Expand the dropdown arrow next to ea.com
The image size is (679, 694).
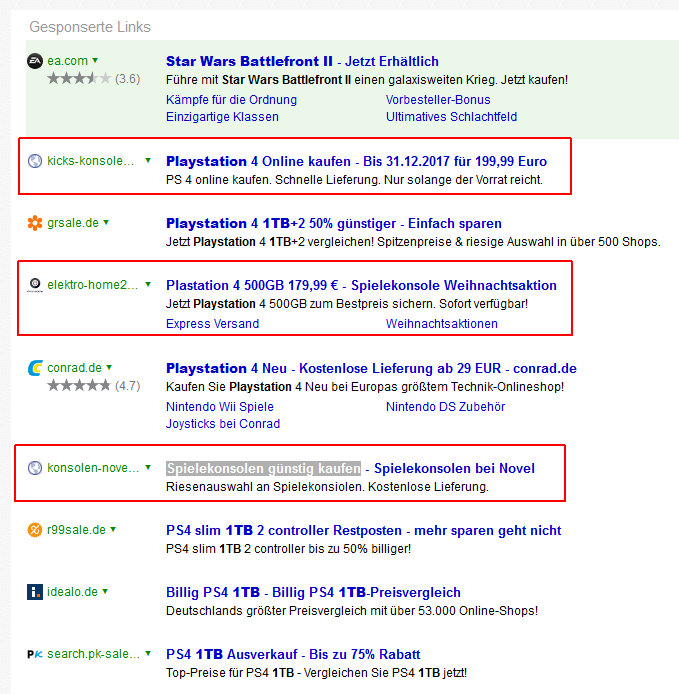(95, 60)
